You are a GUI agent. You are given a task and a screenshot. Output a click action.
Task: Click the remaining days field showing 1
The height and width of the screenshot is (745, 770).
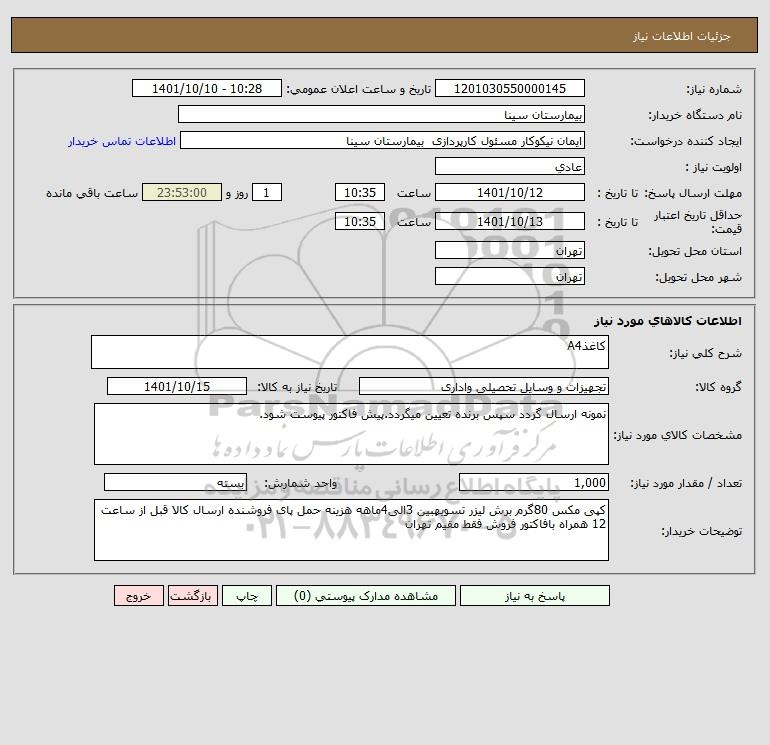[x=267, y=193]
